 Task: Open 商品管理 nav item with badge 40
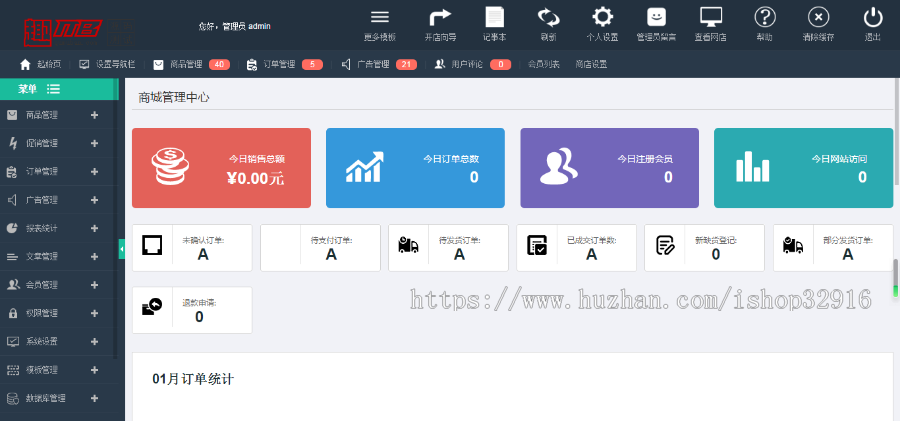click(192, 64)
